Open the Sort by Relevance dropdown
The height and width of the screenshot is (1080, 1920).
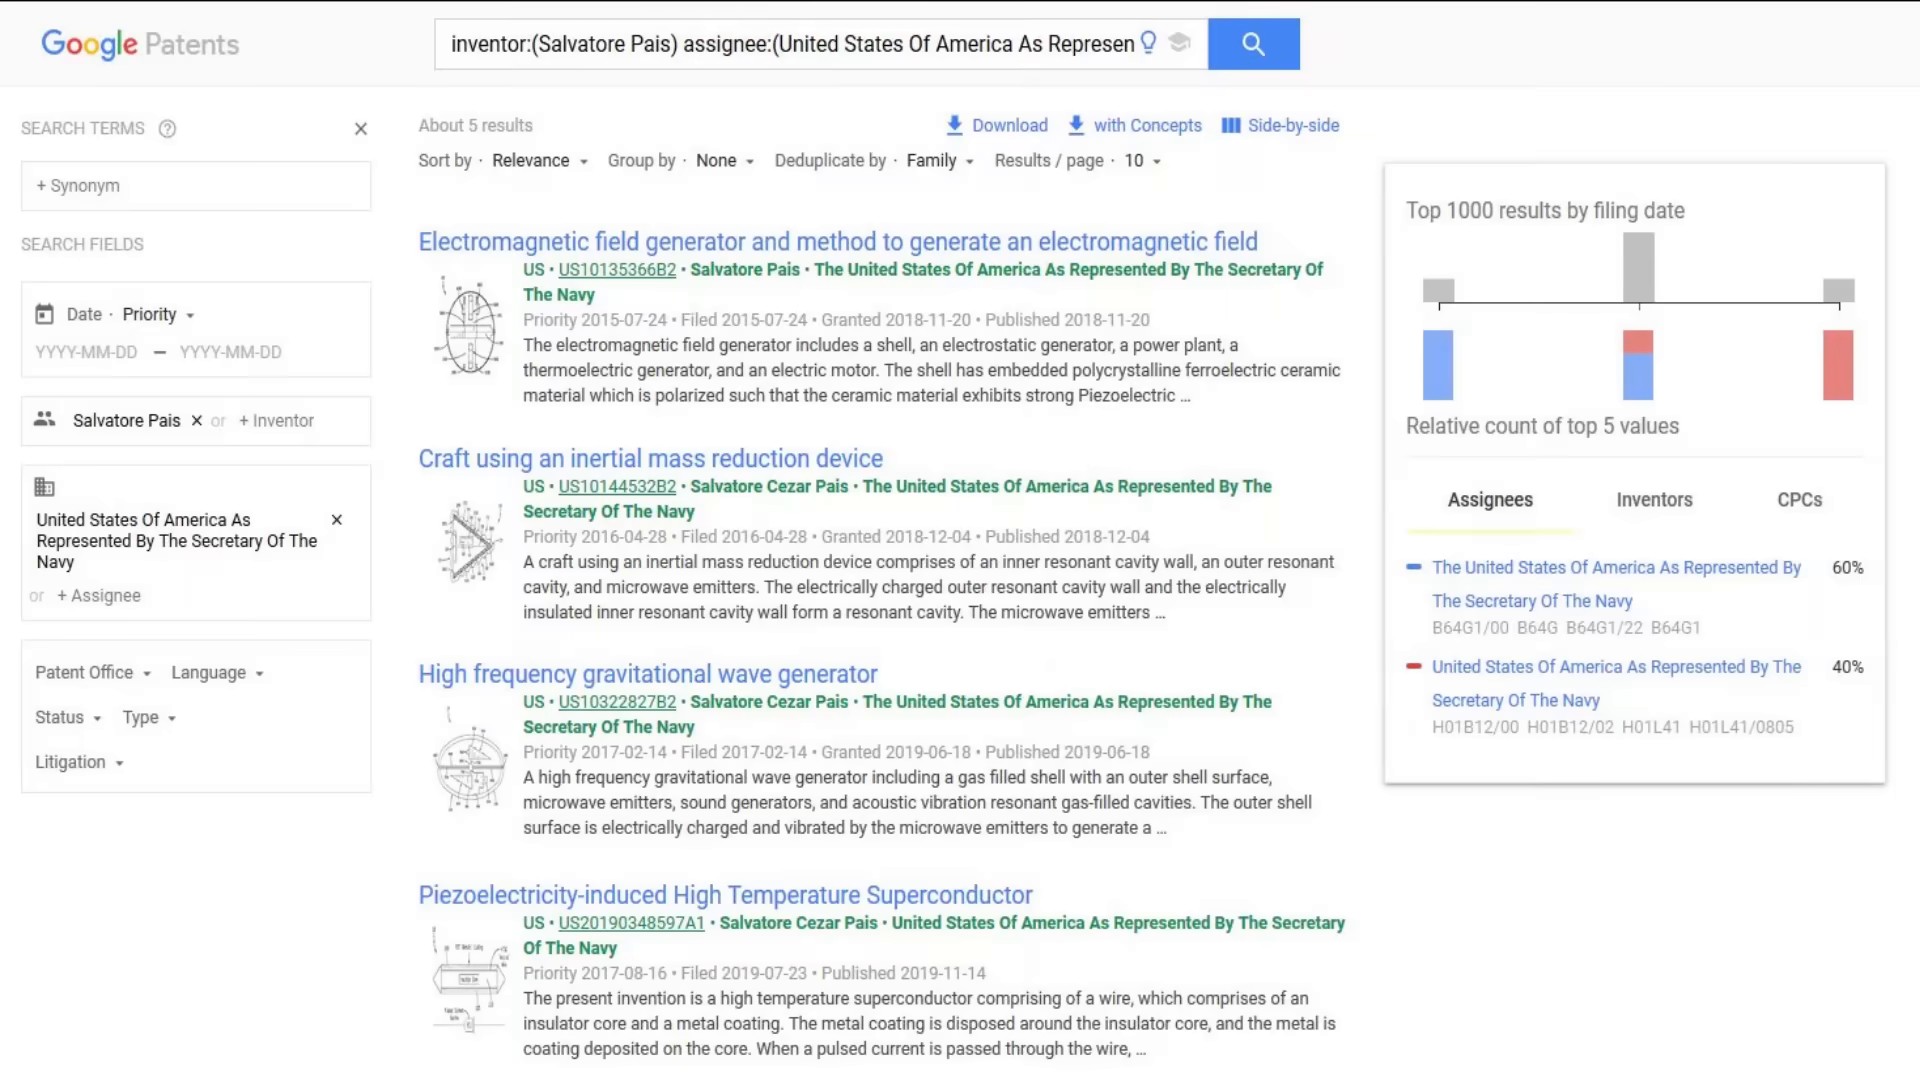539,161
